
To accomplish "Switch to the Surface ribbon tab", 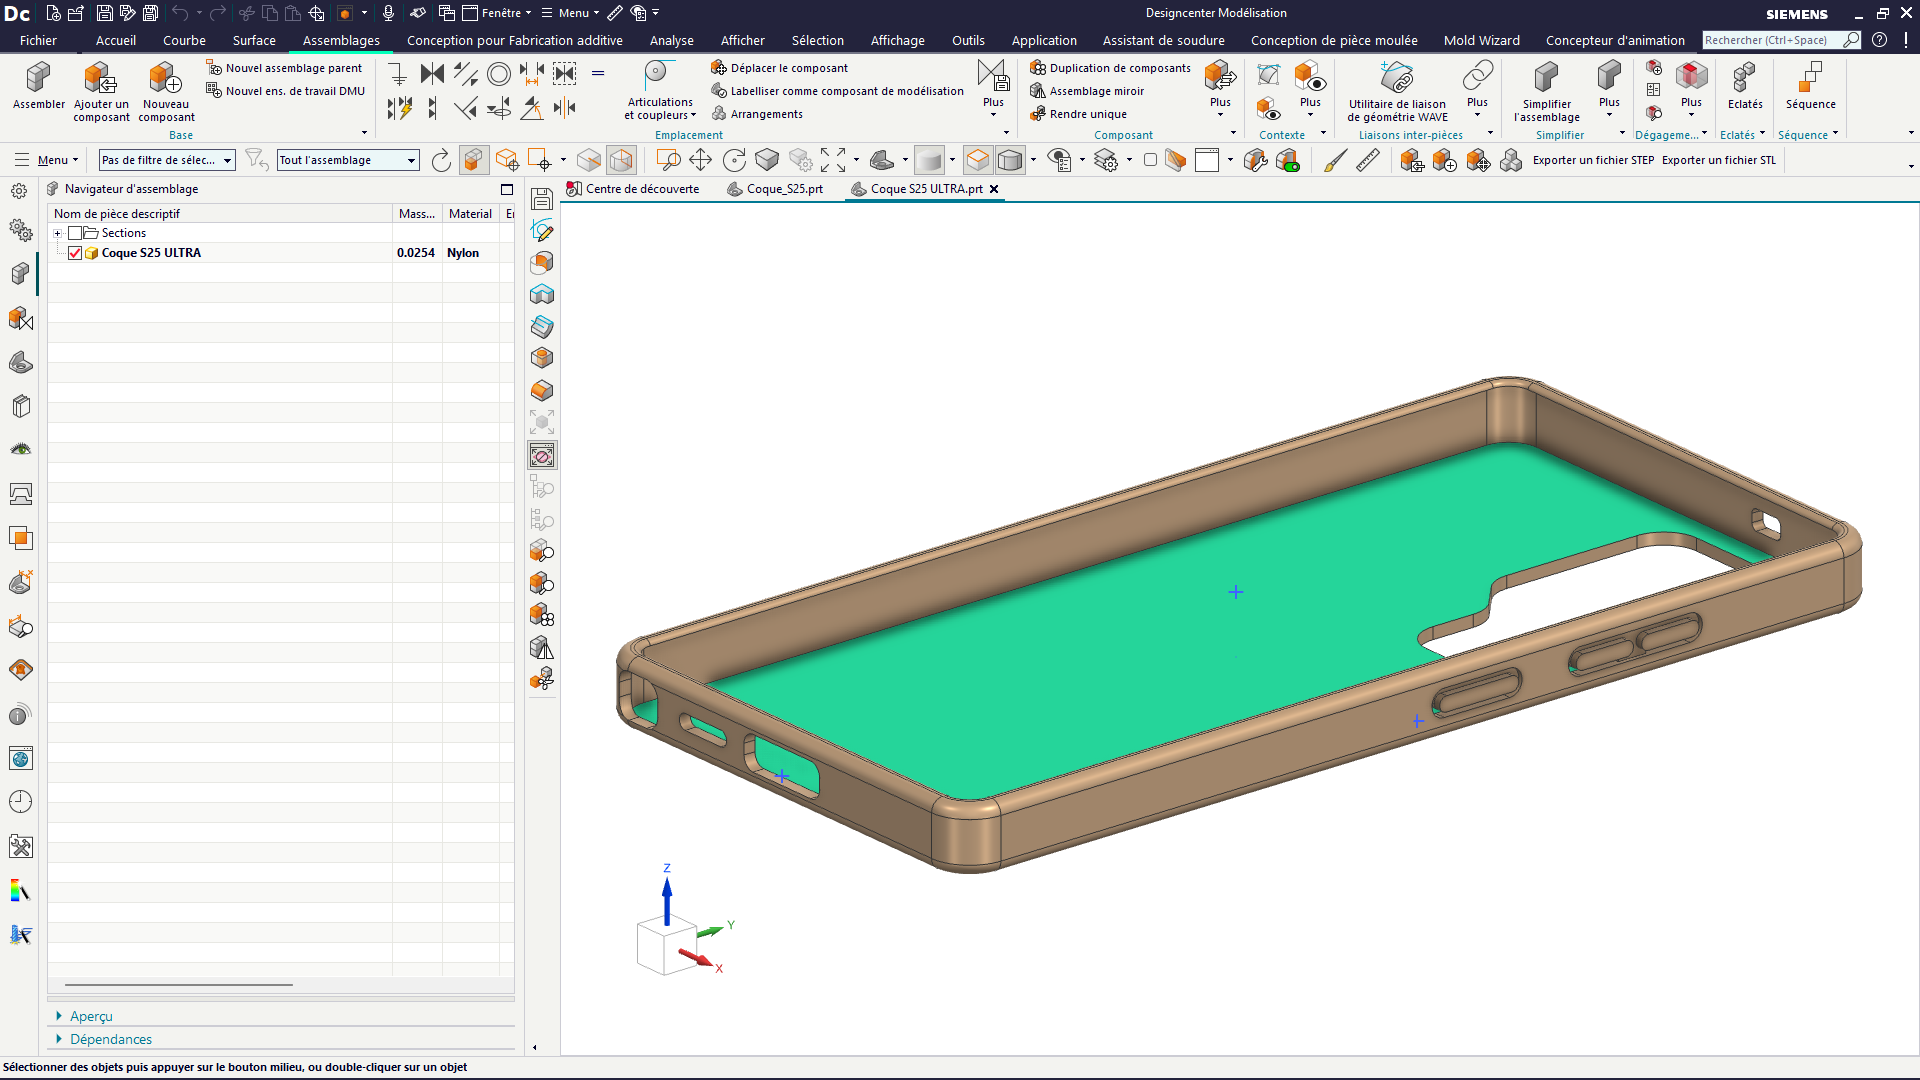I will (x=254, y=40).
